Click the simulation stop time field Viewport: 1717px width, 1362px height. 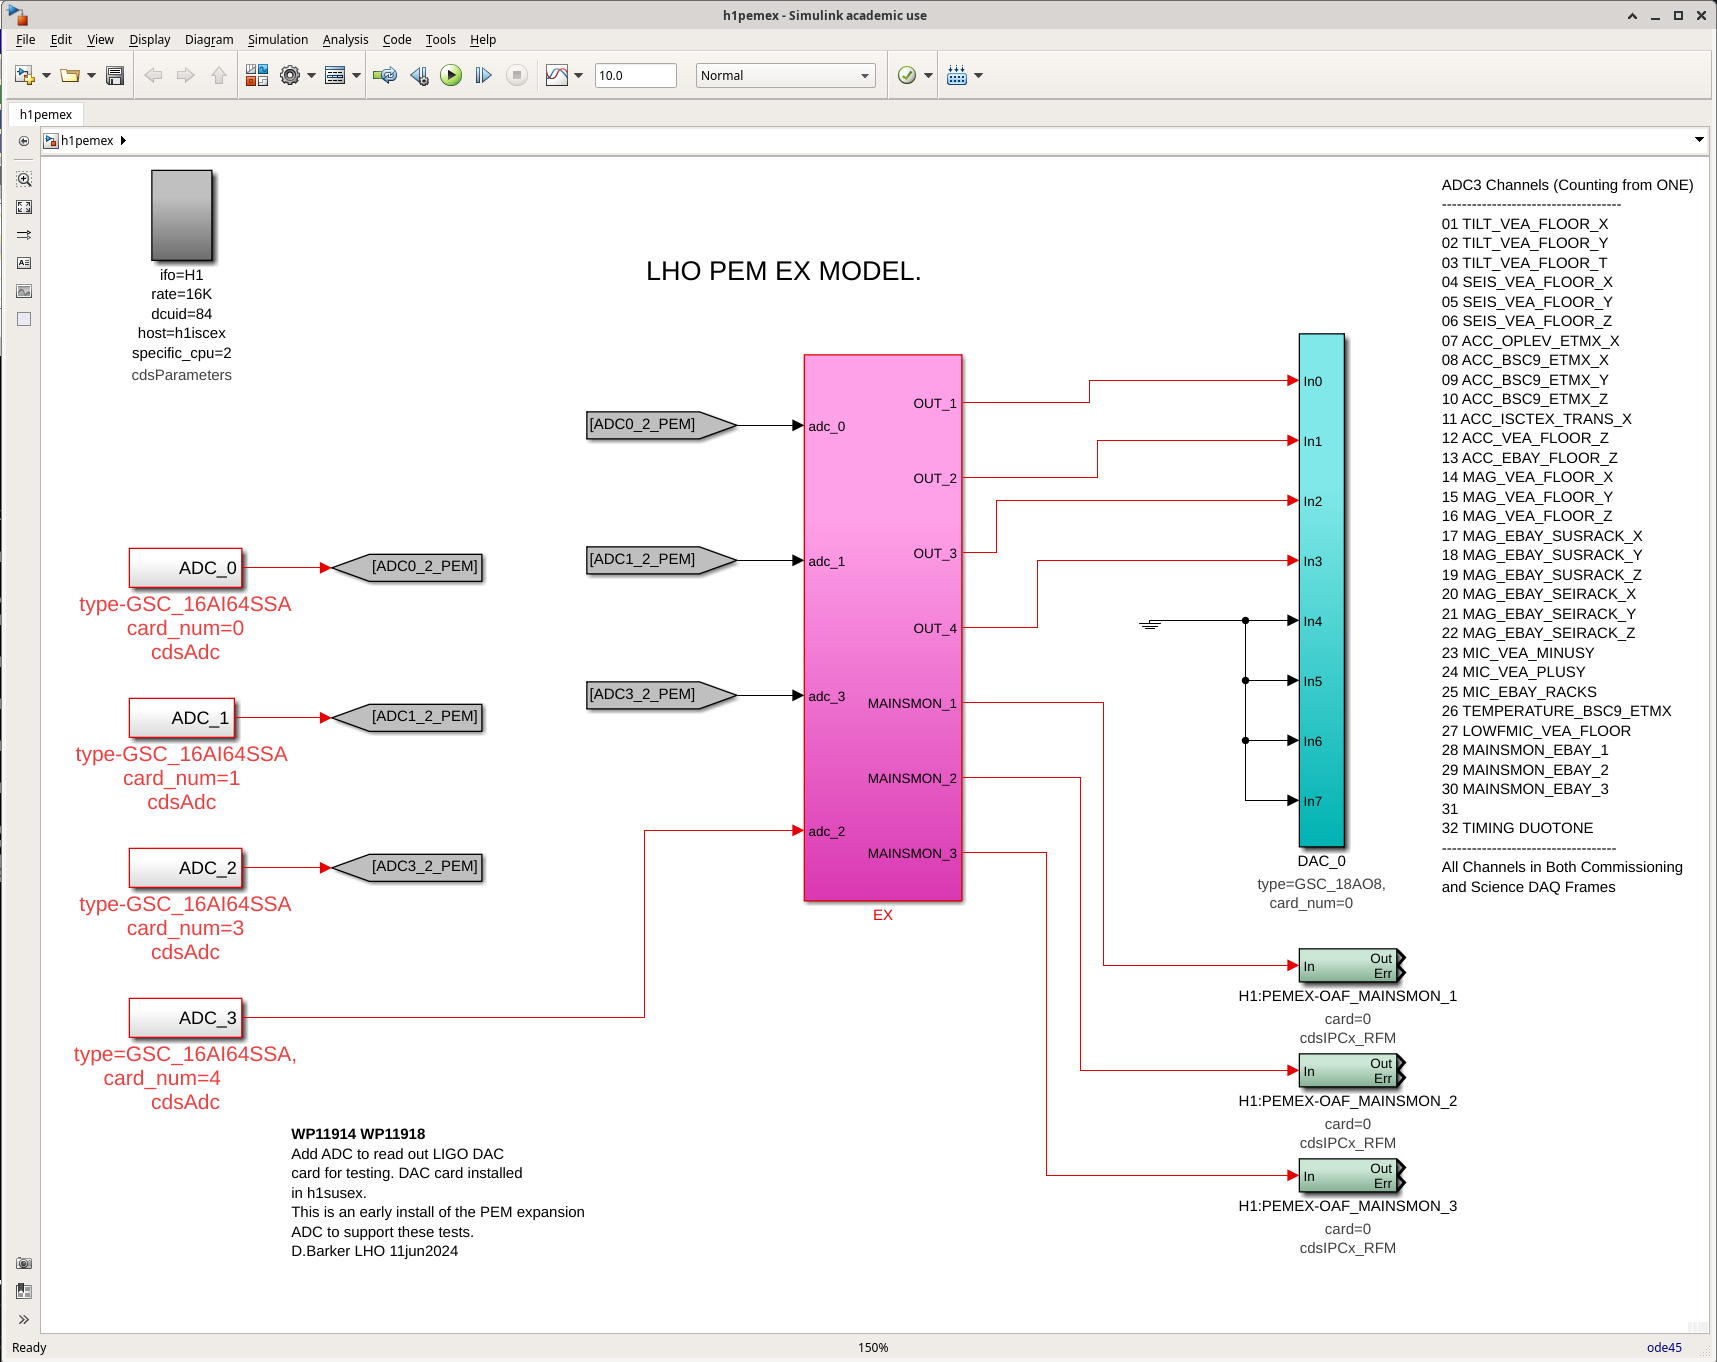coord(635,75)
